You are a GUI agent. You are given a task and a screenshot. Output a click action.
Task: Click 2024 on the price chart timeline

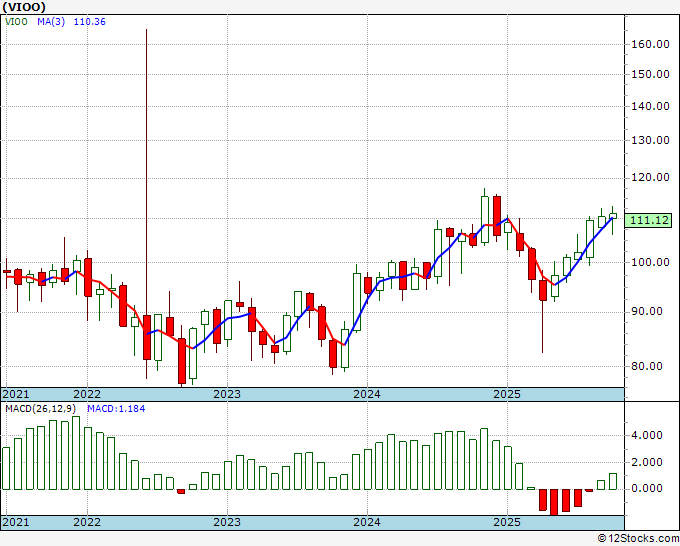(x=367, y=394)
